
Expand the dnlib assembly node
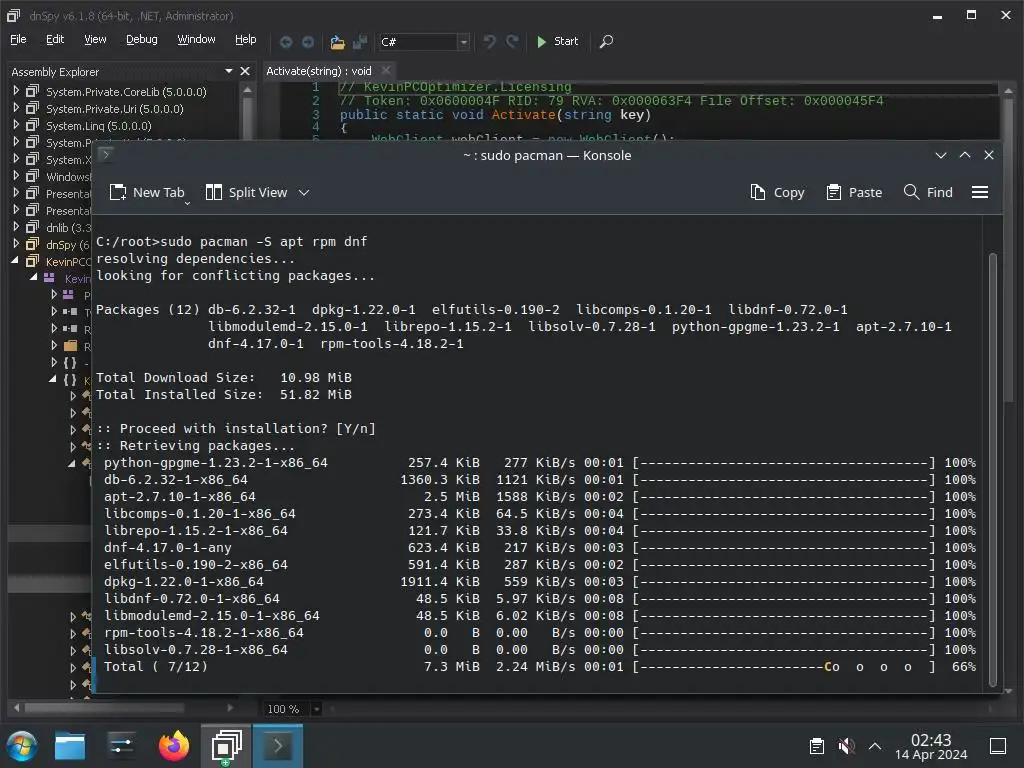16,227
